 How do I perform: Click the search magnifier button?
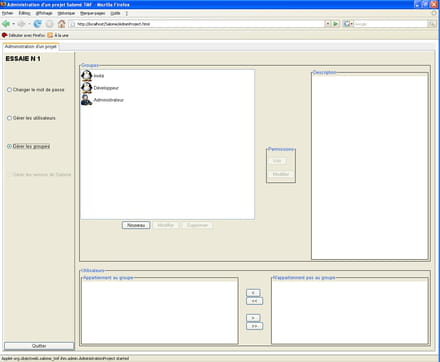click(x=432, y=24)
